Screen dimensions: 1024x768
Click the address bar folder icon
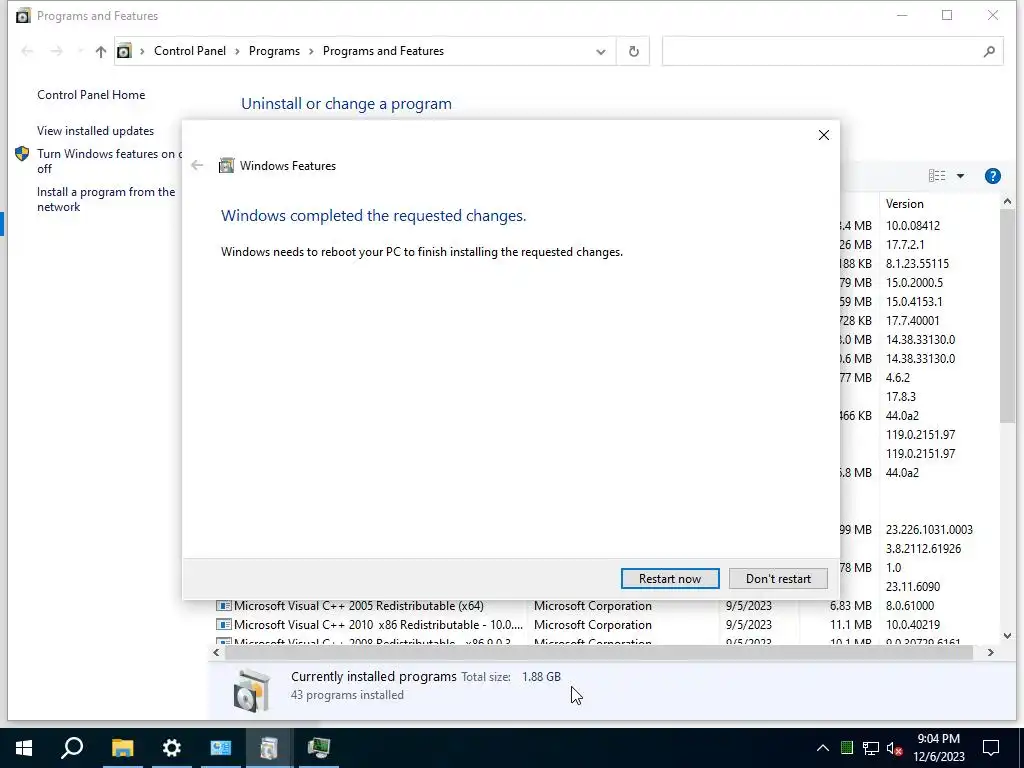(x=124, y=51)
